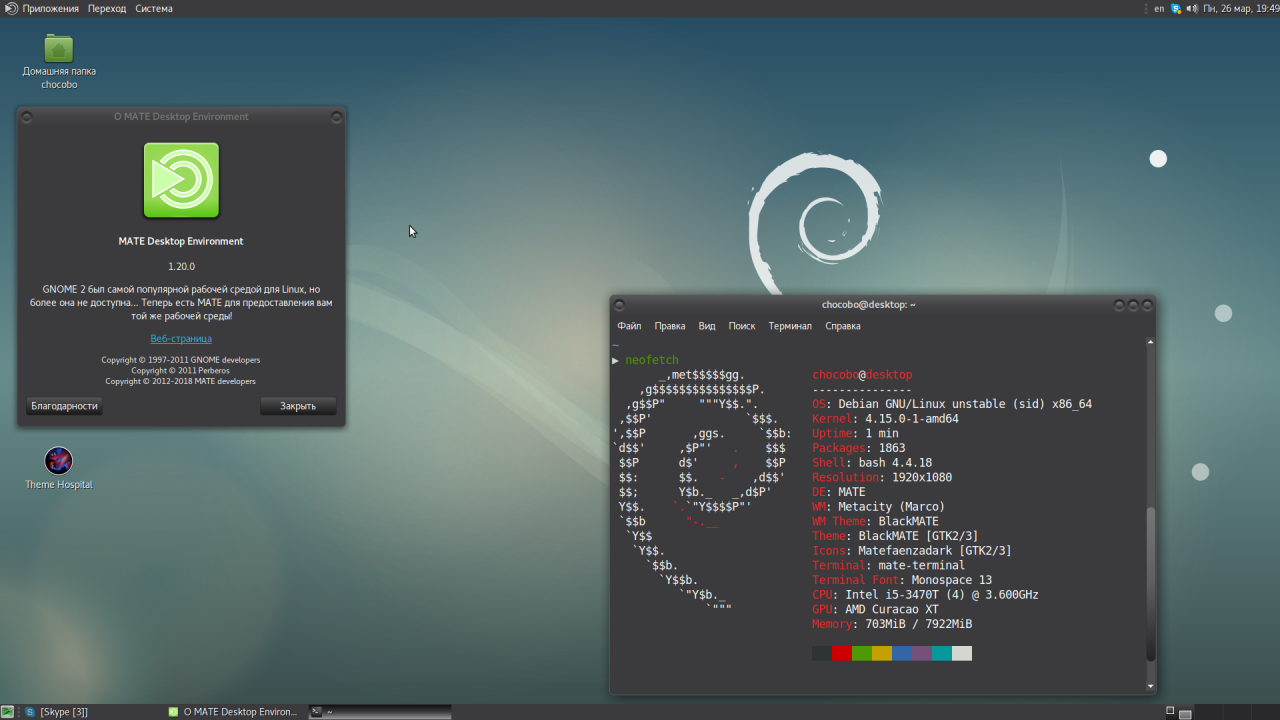Image resolution: width=1280 pixels, height=720 pixels.
Task: Click the WM Theme: BlackMATE line
Action: [x=875, y=521]
